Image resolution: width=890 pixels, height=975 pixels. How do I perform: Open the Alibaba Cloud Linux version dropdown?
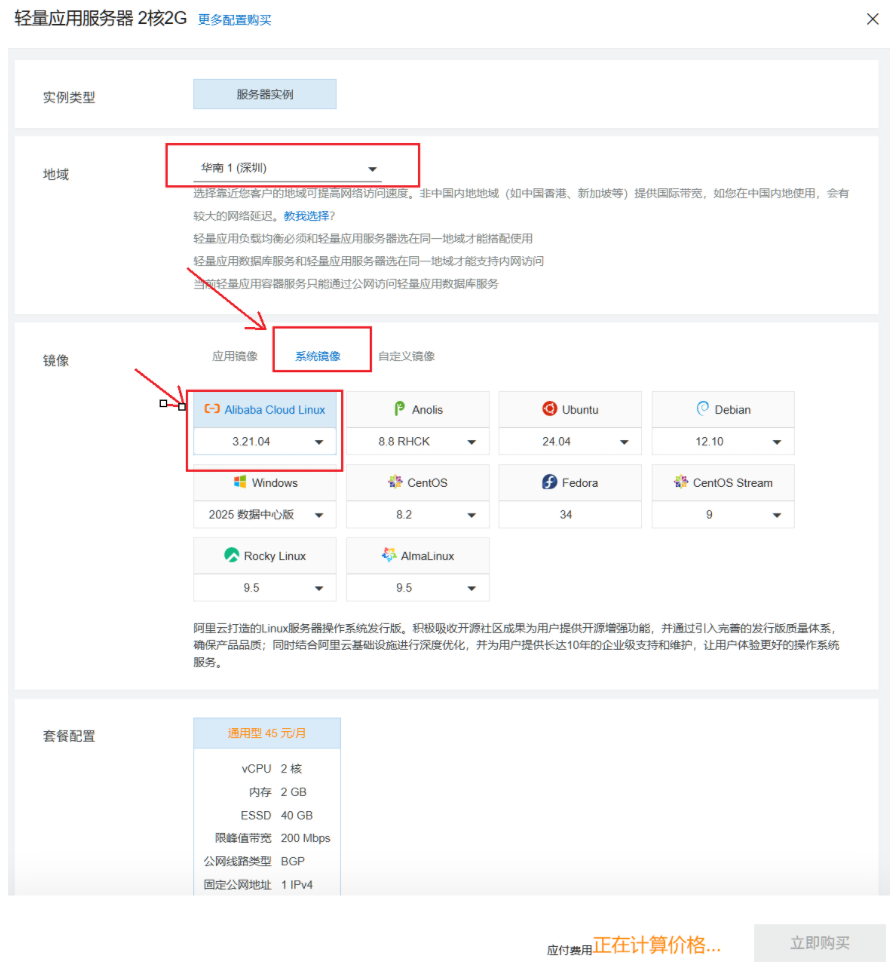tap(264, 441)
